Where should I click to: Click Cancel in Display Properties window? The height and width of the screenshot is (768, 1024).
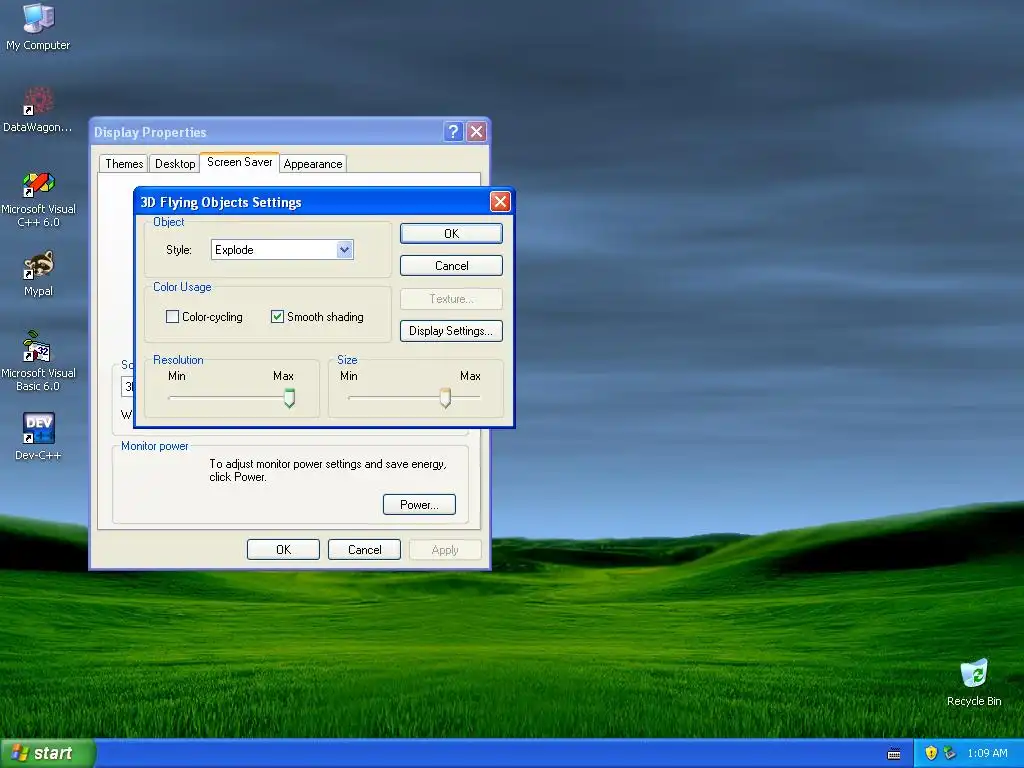(364, 550)
